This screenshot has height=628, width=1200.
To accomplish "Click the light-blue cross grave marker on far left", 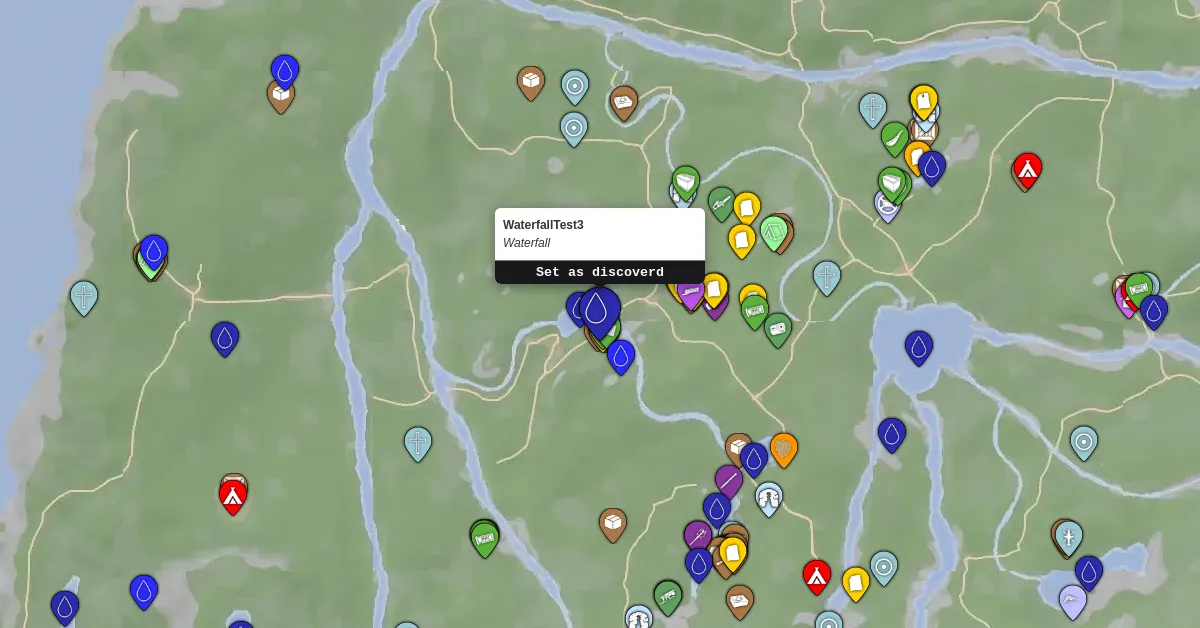I will (84, 298).
